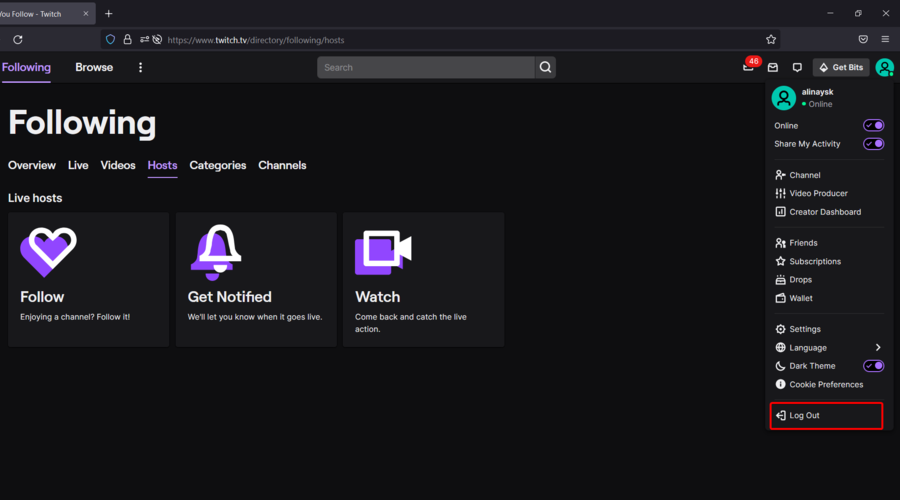Screen dimensions: 900x500
Task: Click the padlock site security icon
Action: 127,40
